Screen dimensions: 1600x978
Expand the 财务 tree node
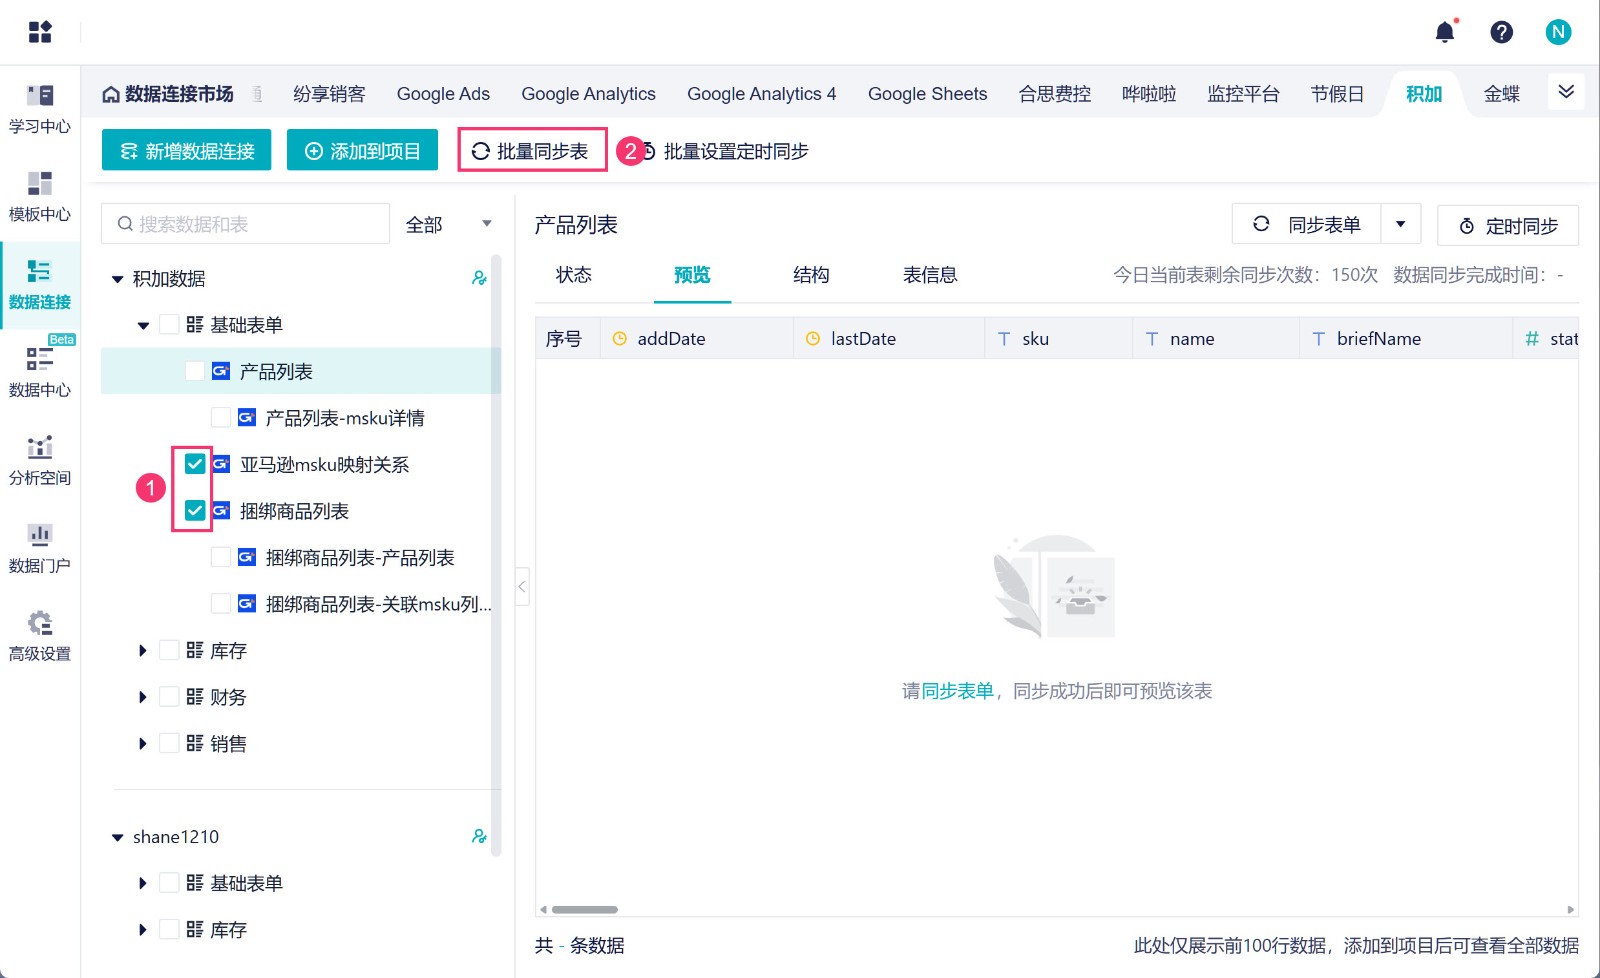coord(143,697)
